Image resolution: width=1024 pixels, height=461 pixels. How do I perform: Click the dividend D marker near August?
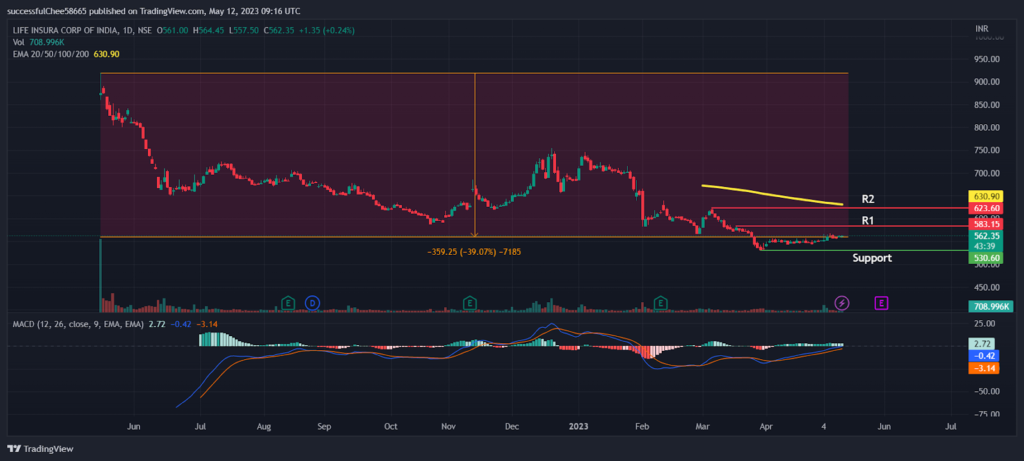point(313,302)
